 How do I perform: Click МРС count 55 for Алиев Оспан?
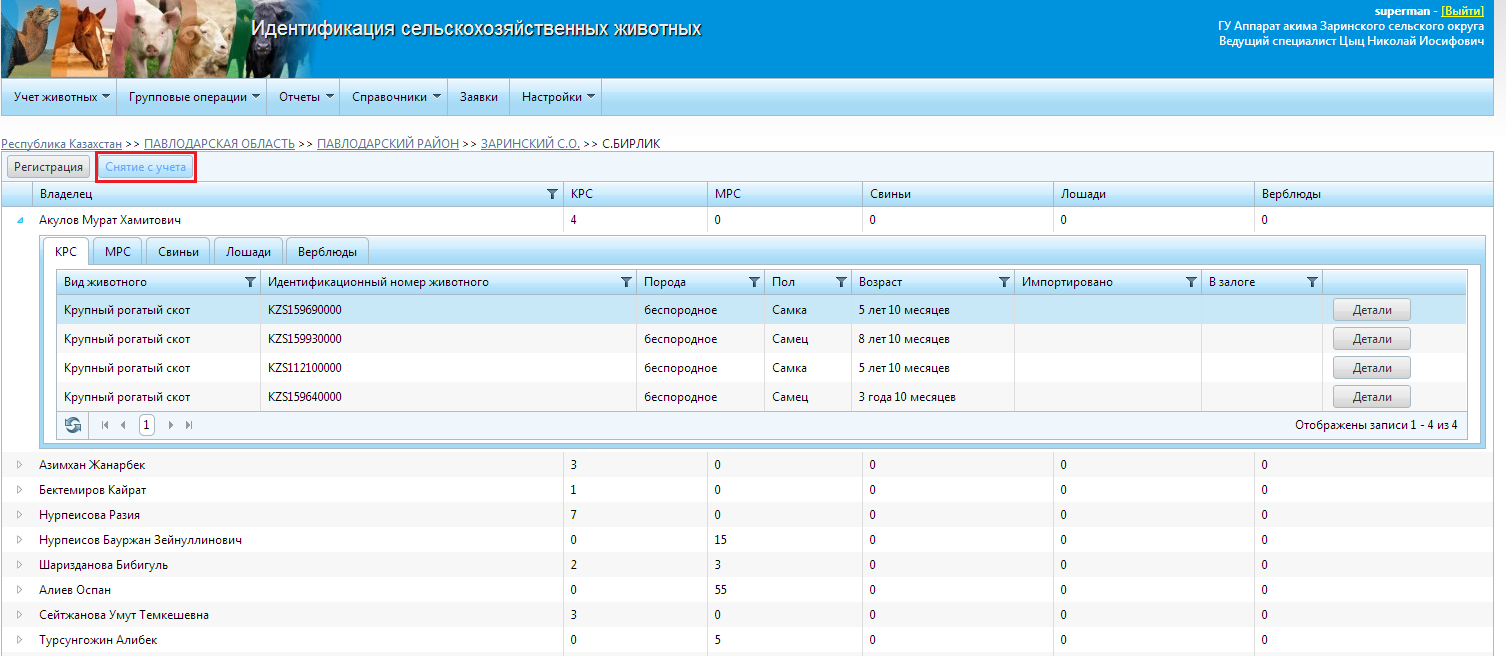click(x=721, y=590)
